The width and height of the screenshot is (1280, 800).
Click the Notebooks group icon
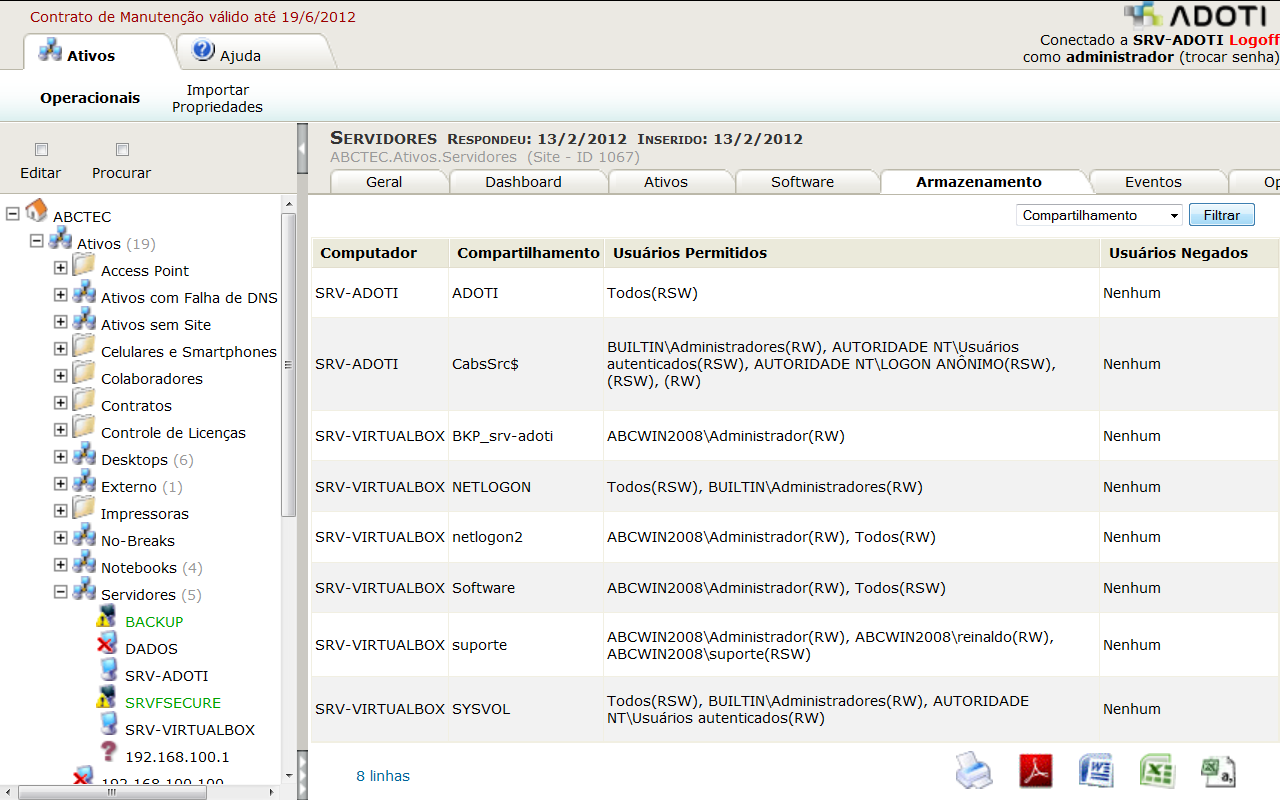tap(85, 564)
